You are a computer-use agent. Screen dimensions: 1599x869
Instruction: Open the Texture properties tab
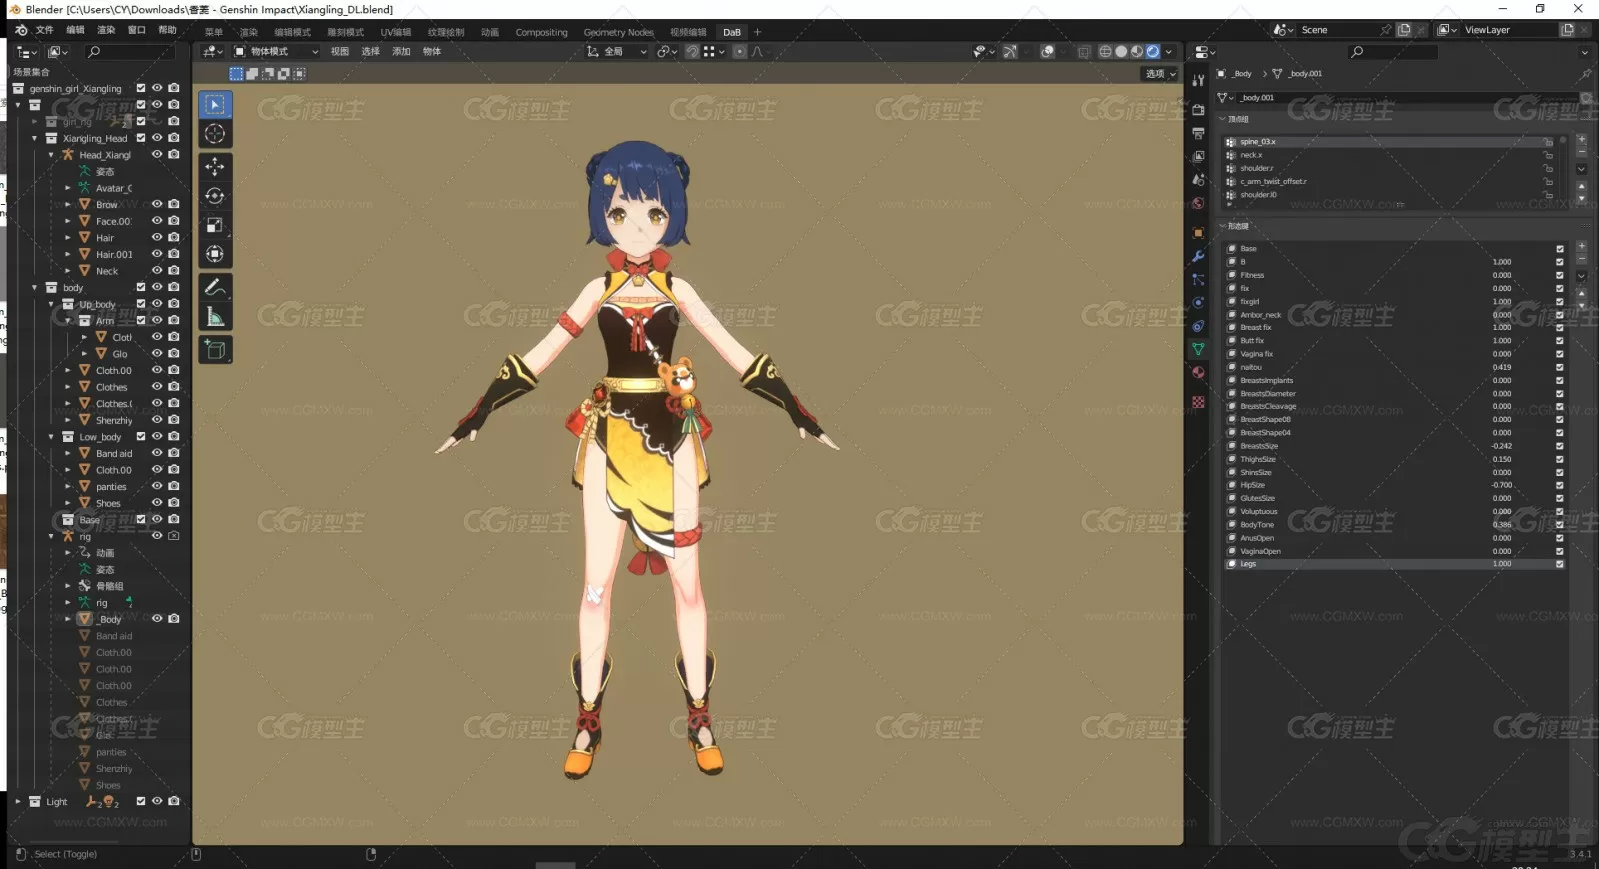point(1198,402)
